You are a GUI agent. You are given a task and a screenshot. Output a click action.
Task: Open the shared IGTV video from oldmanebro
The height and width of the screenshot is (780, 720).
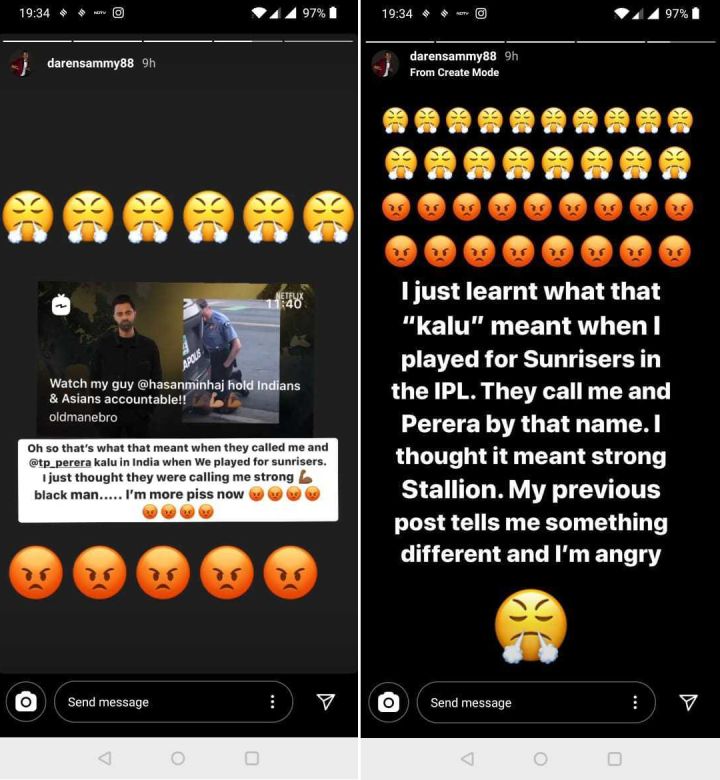pyautogui.click(x=176, y=359)
